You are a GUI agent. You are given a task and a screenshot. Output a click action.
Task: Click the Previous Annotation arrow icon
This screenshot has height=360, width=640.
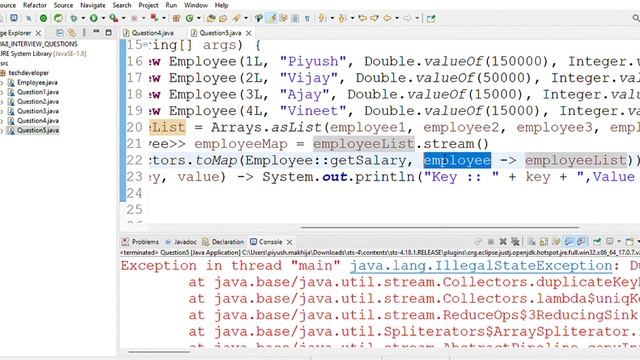point(342,18)
